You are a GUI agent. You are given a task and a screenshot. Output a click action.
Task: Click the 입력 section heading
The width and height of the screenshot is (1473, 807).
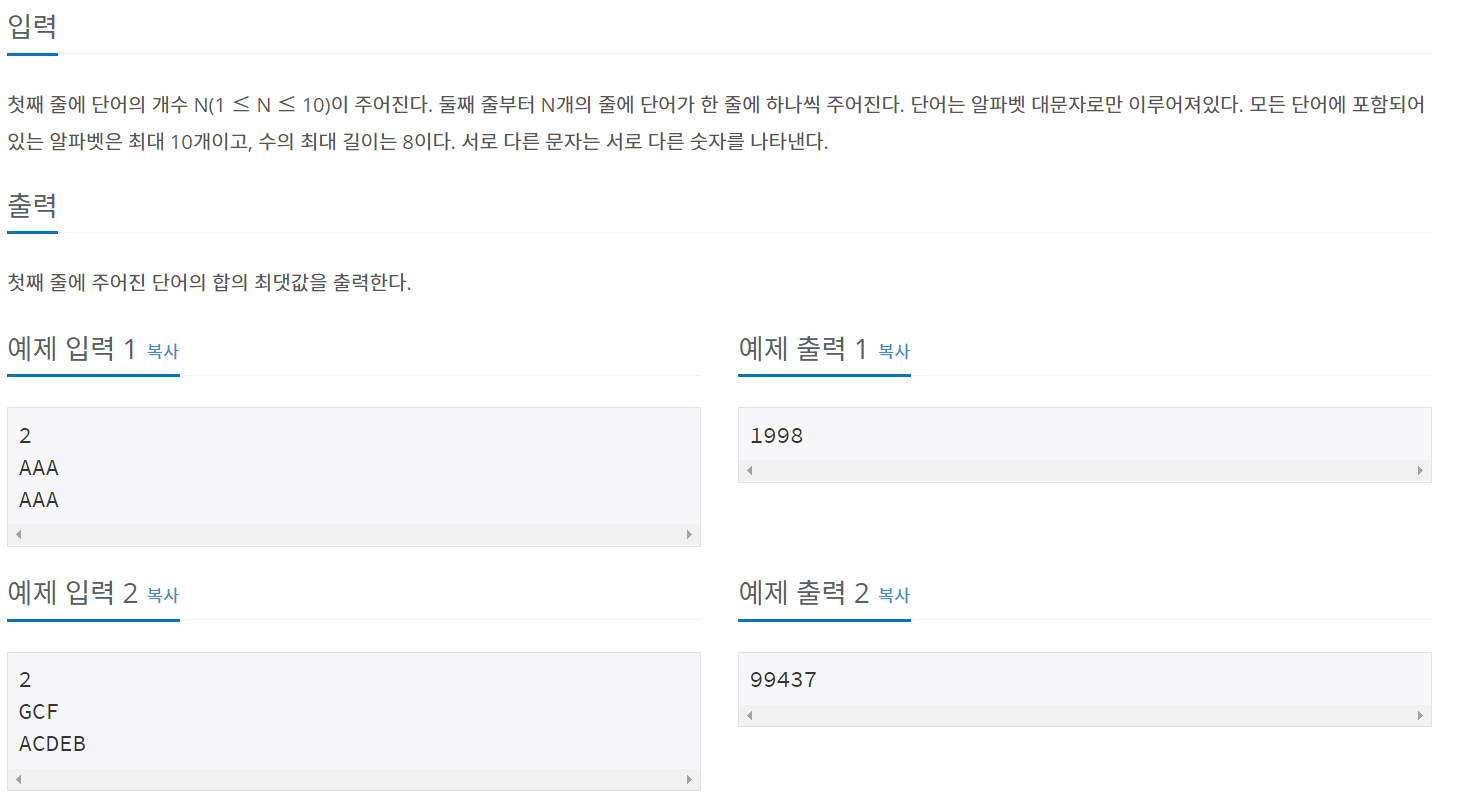31,25
